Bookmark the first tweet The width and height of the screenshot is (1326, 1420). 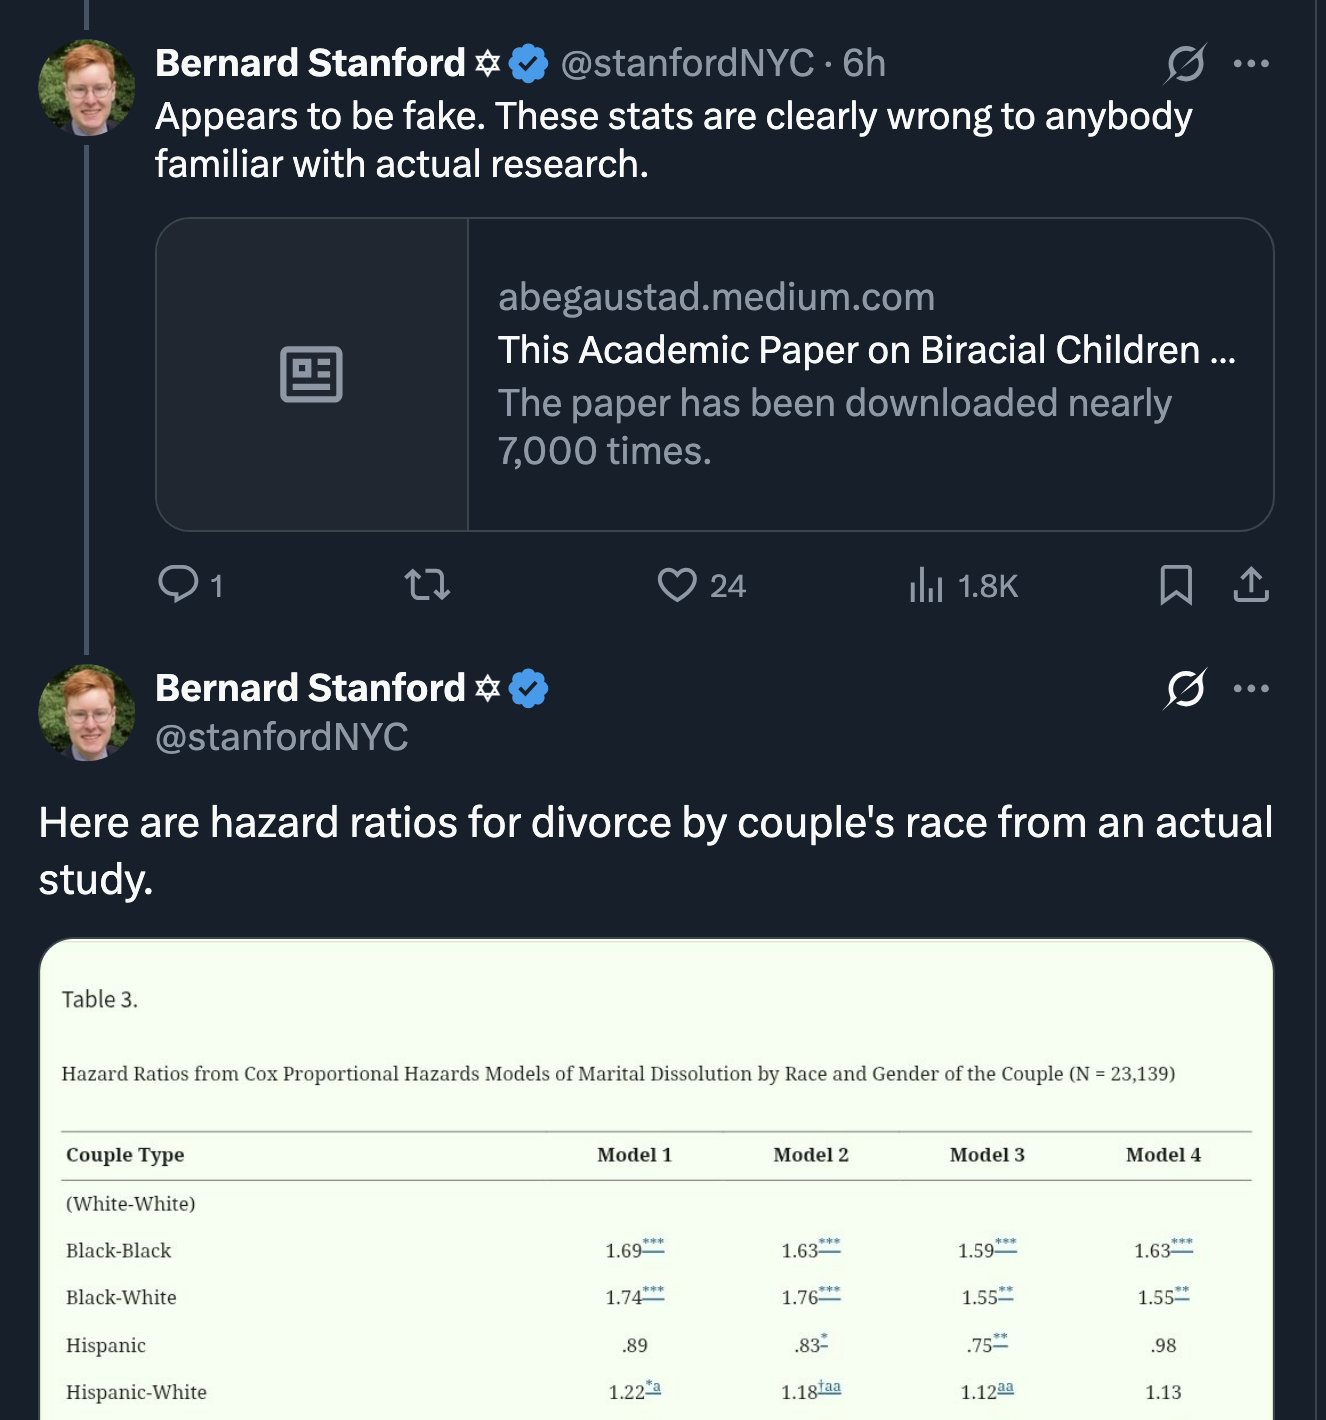pos(1176,585)
